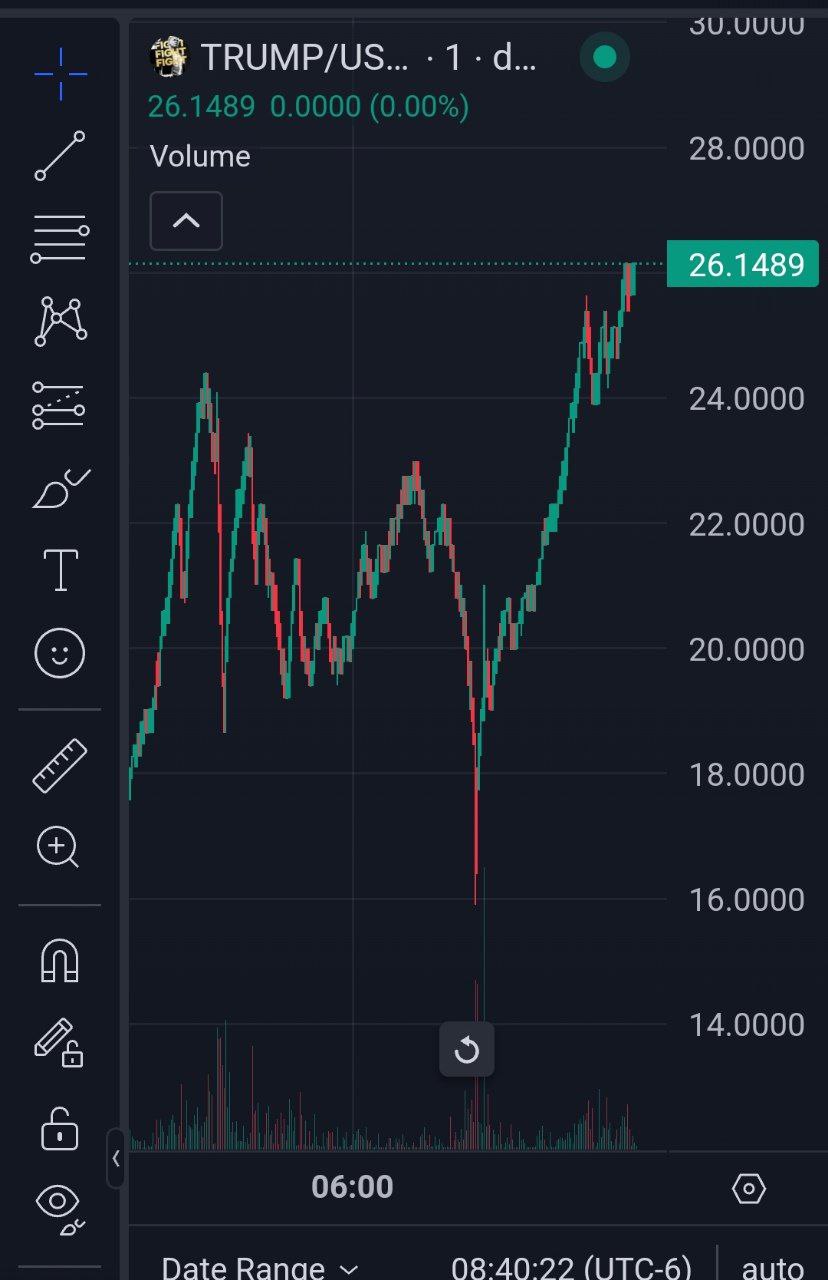Open the TRUMP/US symbol title
This screenshot has width=828, height=1280.
pyautogui.click(x=305, y=58)
